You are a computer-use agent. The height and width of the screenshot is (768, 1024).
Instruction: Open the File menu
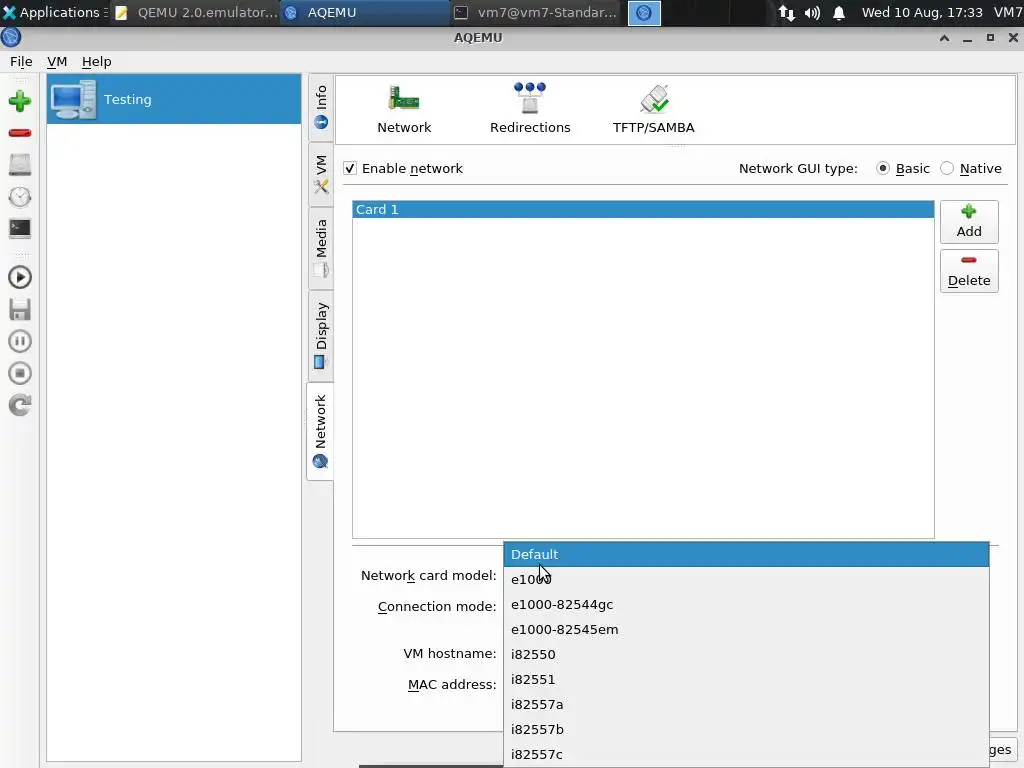coord(21,61)
